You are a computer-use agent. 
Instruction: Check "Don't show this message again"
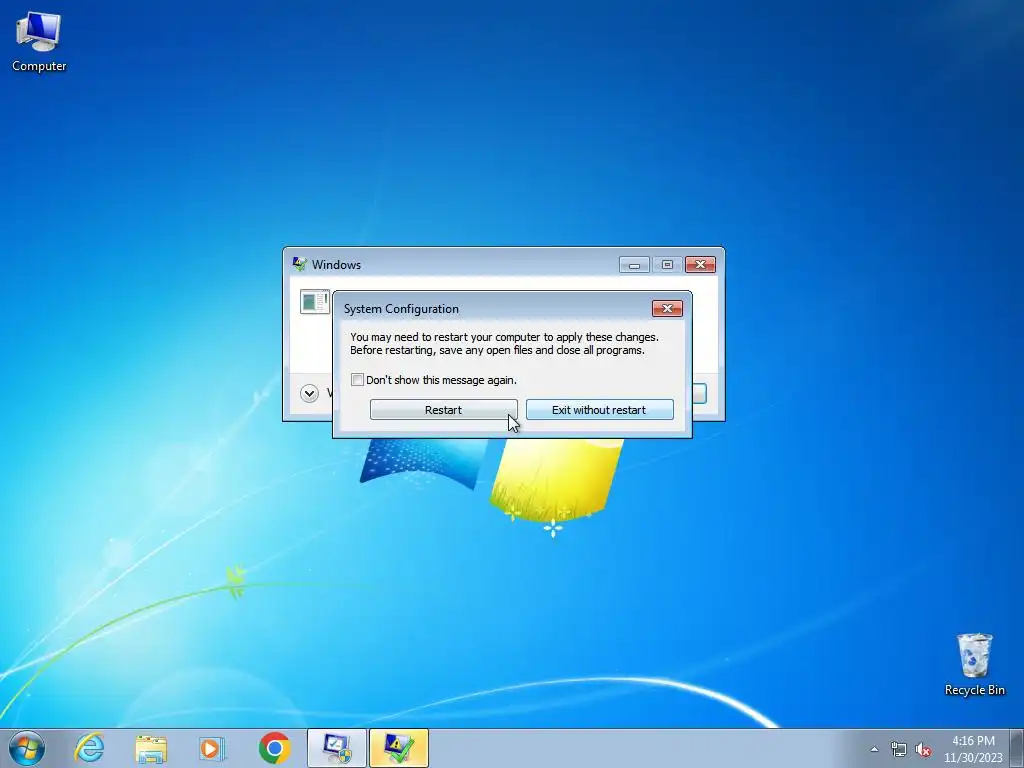coord(357,379)
